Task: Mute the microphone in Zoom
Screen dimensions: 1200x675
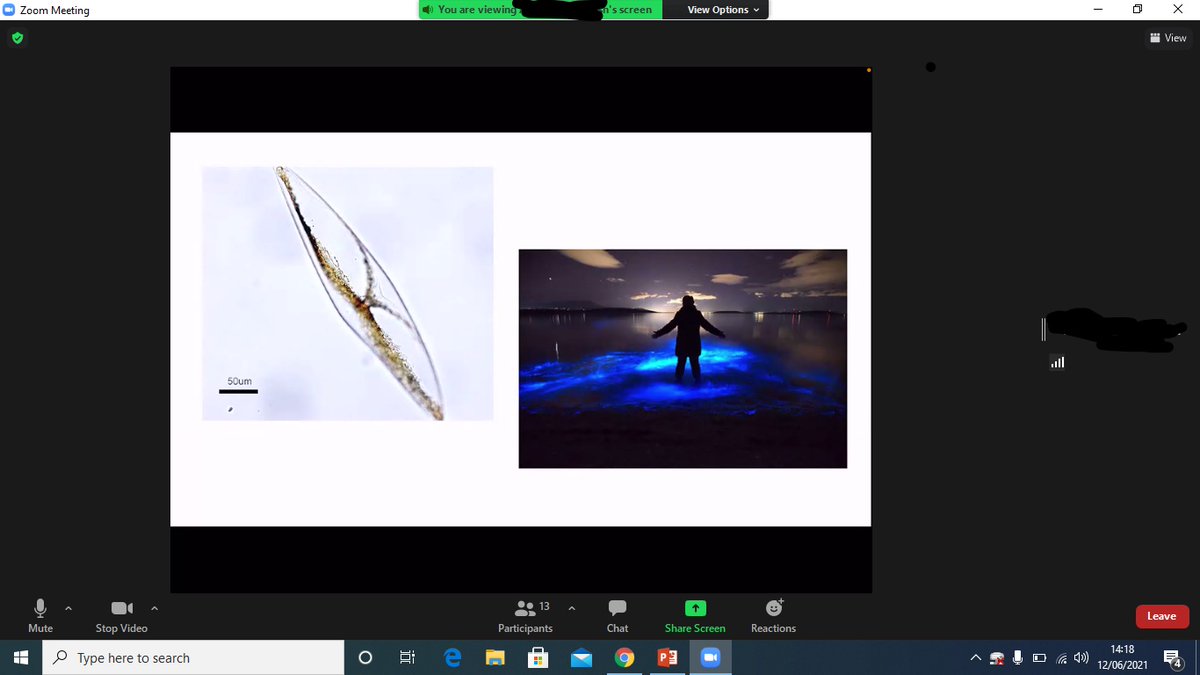Action: tap(40, 616)
